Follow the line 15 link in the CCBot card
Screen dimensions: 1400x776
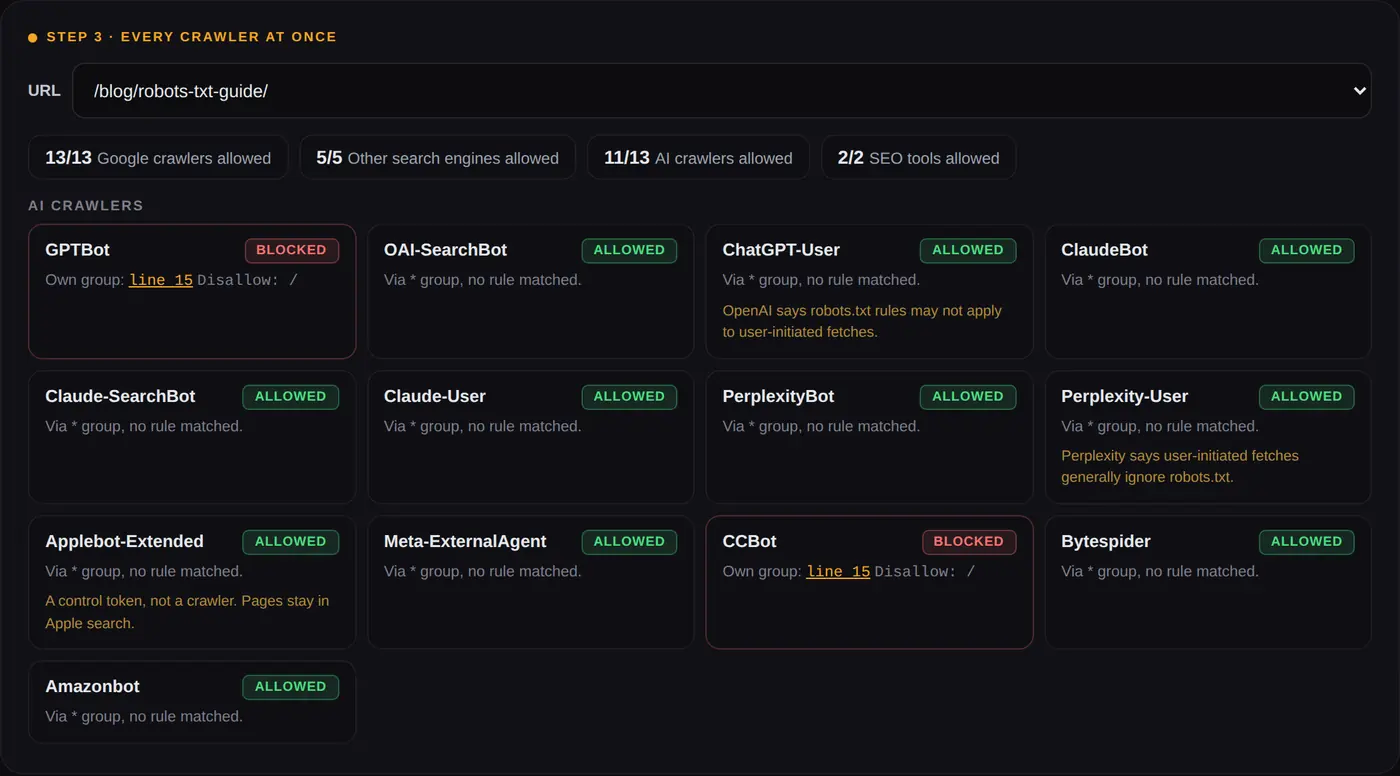(838, 571)
